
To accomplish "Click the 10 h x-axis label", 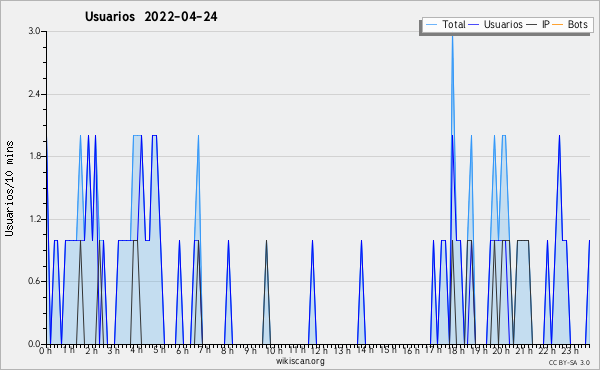I will tap(274, 350).
